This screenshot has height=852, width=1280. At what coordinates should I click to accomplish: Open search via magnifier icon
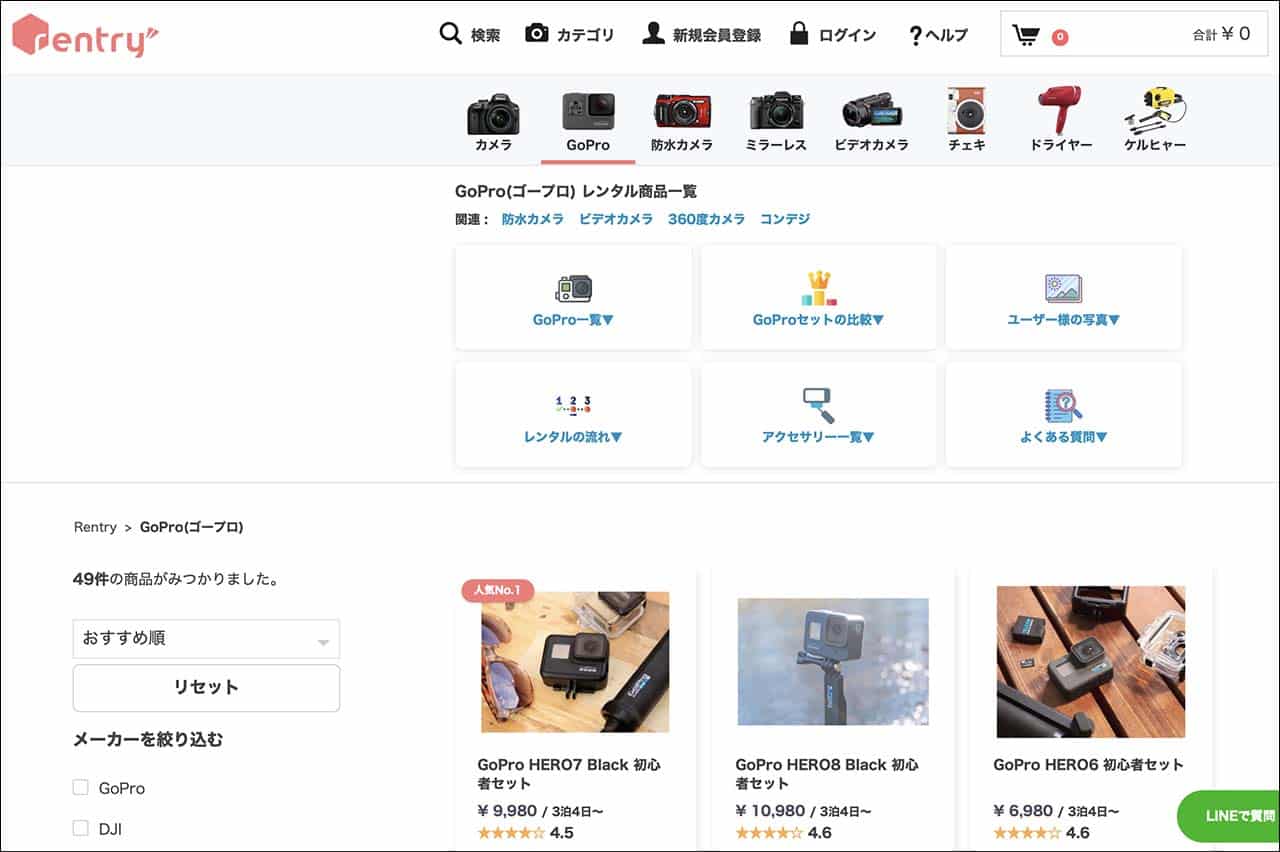(x=451, y=34)
